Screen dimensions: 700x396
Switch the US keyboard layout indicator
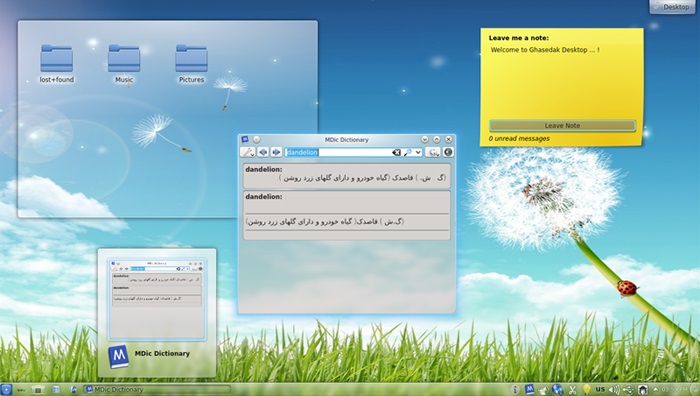[x=600, y=390]
